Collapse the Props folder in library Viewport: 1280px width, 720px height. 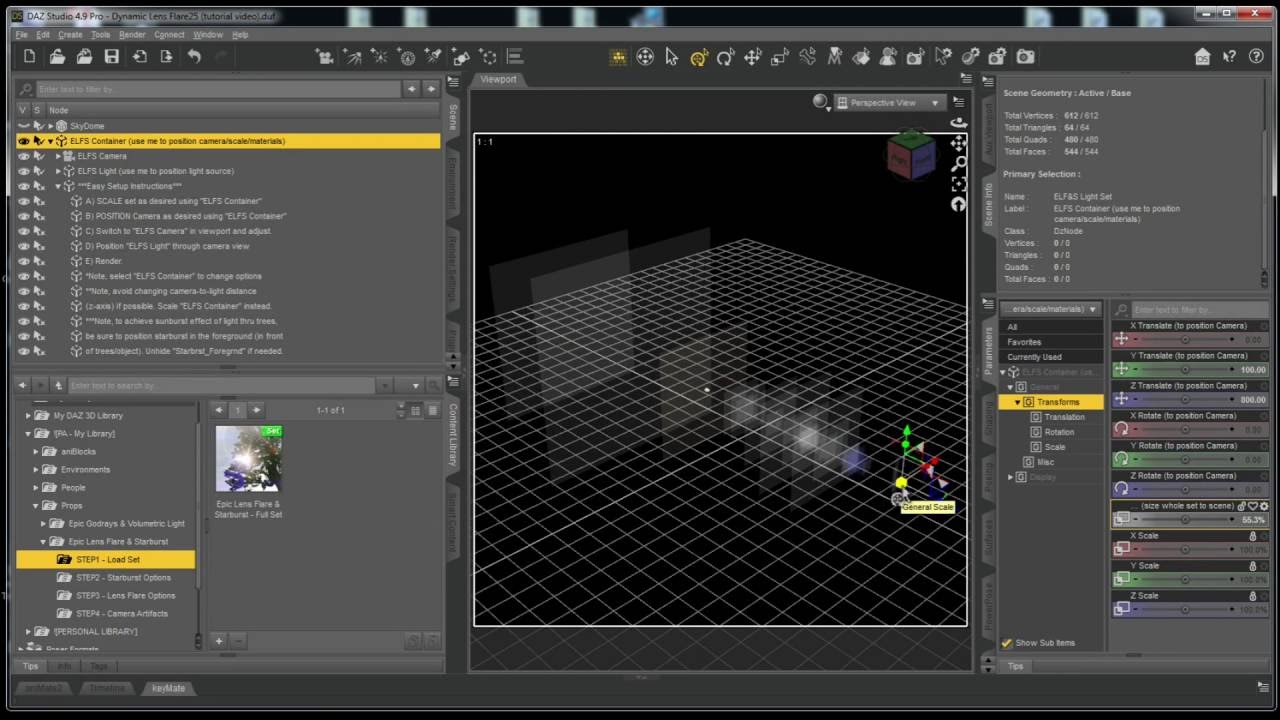(36, 506)
